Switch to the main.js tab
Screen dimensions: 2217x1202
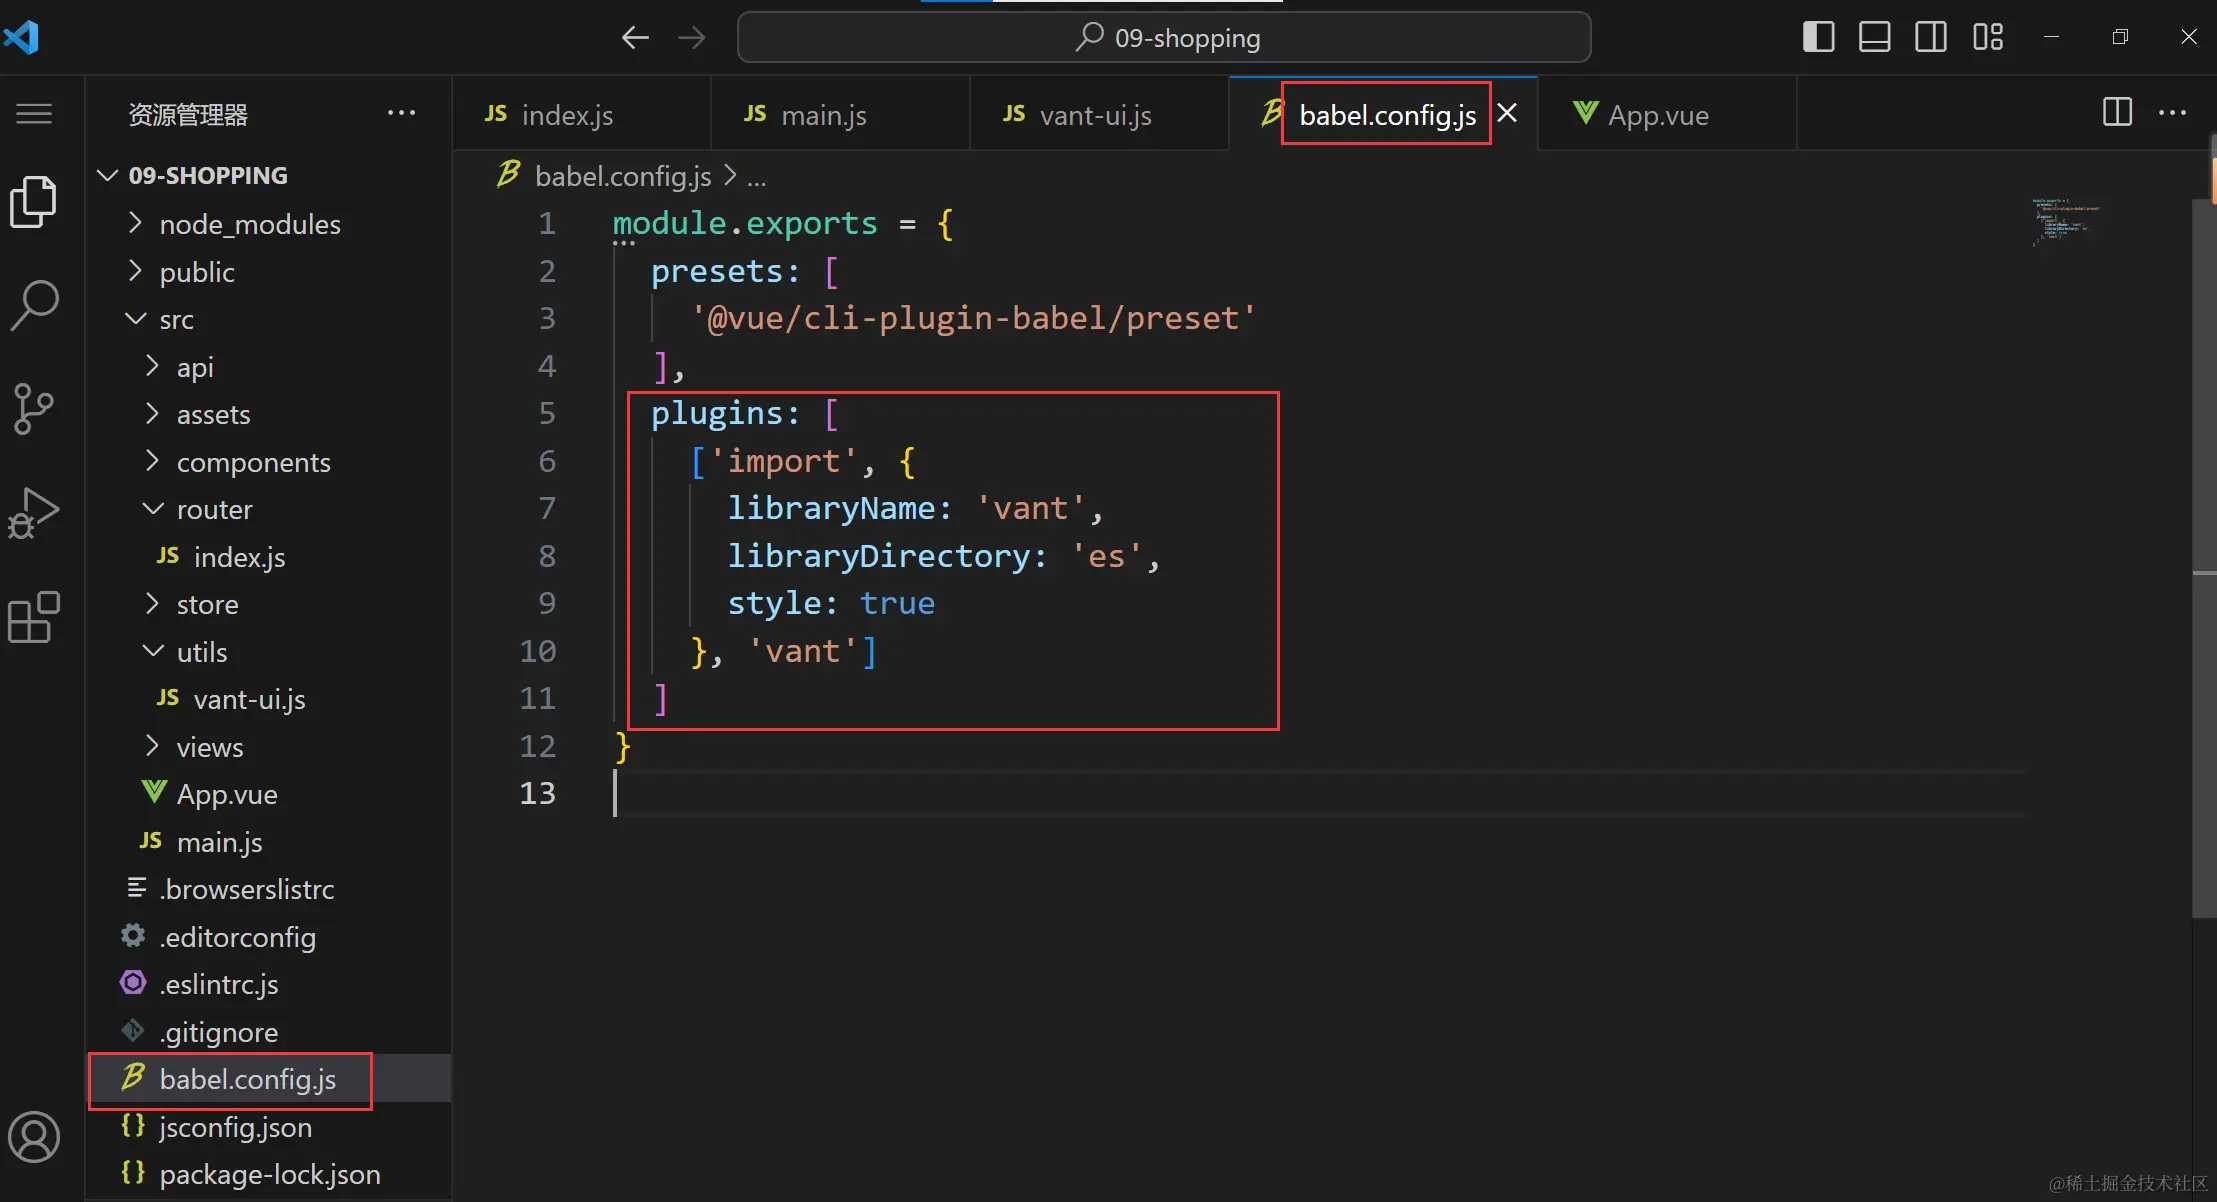[x=840, y=114]
